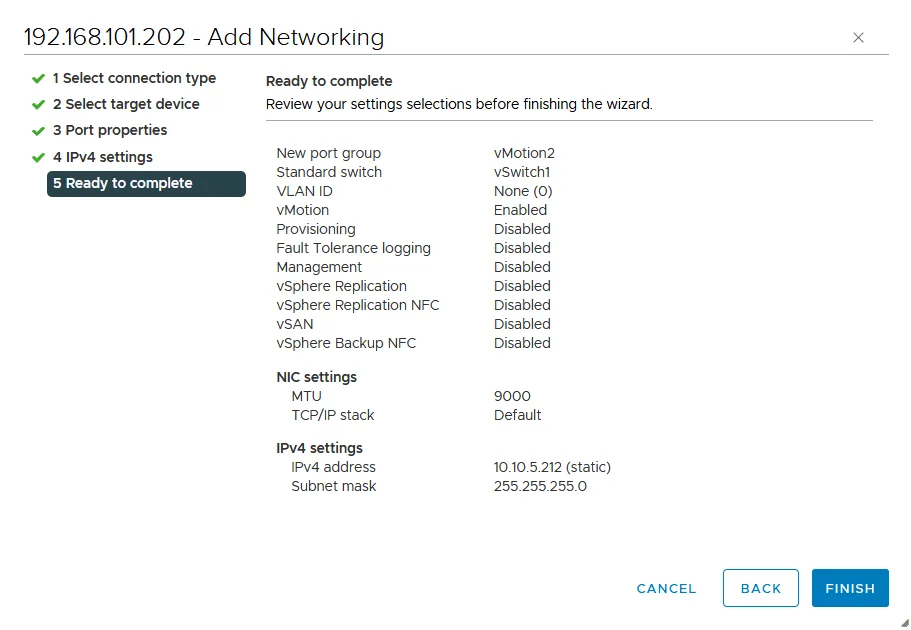911x630 pixels.
Task: Click the VLAN ID None (0) value
Action: click(523, 191)
